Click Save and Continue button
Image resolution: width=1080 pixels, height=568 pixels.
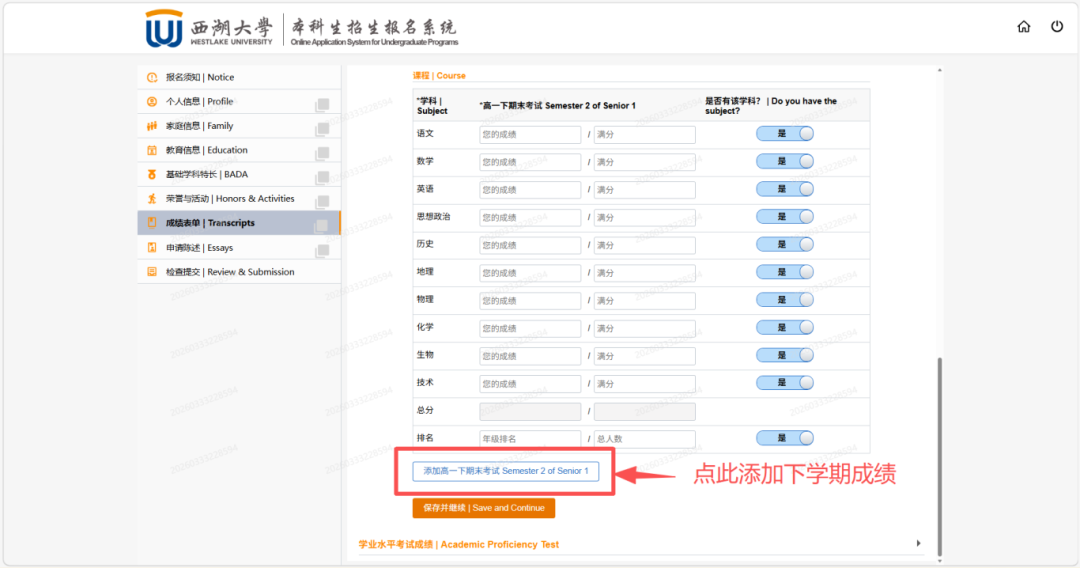[x=483, y=508]
